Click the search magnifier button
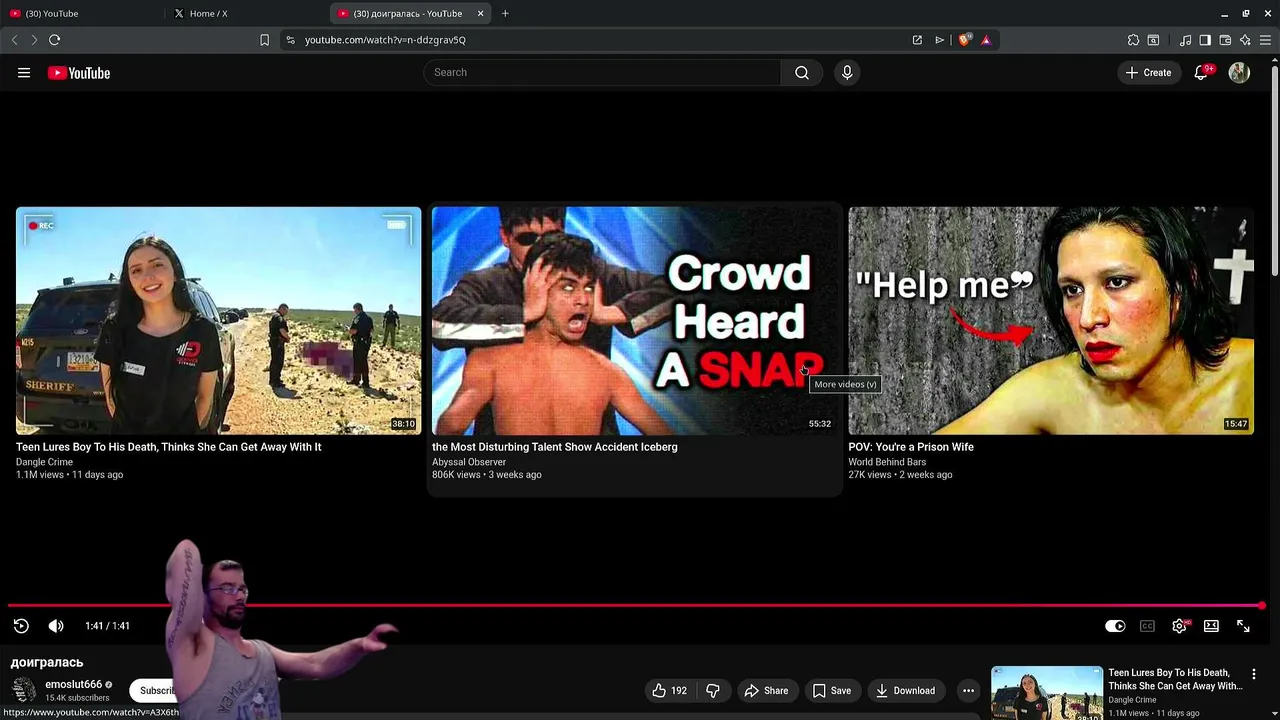1280x720 pixels. pos(802,72)
